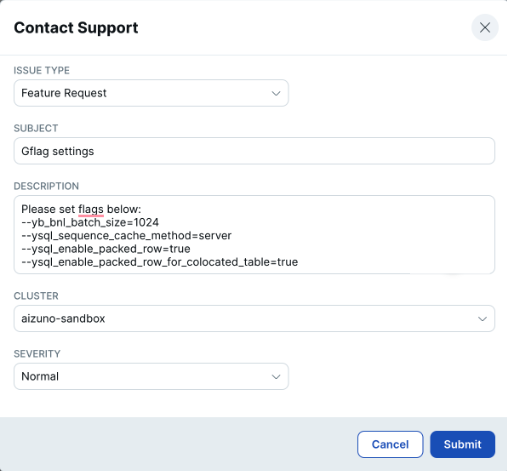This screenshot has width=507, height=471.
Task: Click the SUBJECT field label
Action: (36, 128)
